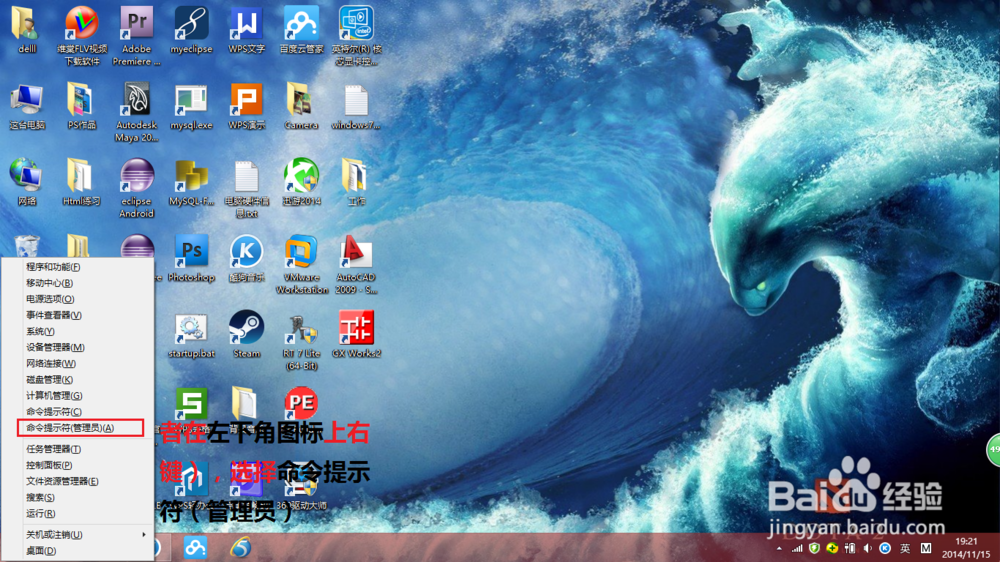Image resolution: width=1000 pixels, height=562 pixels.
Task: Open the WPS文字 desktop shortcut
Action: 246,29
